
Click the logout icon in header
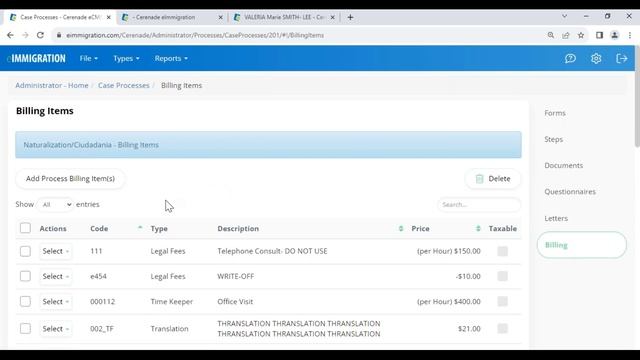click(x=621, y=58)
